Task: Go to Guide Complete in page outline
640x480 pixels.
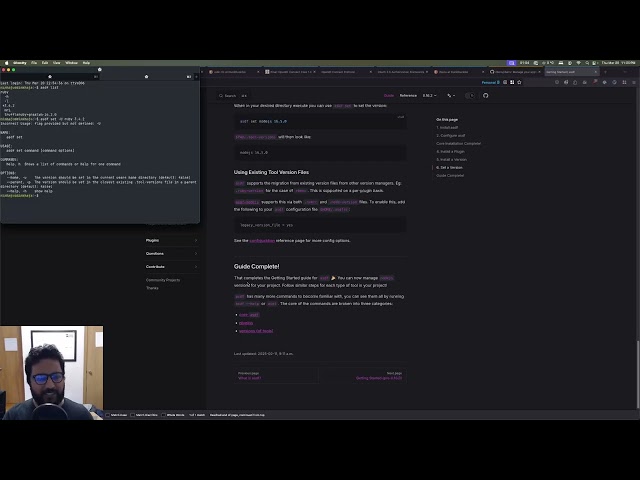Action: click(x=450, y=176)
